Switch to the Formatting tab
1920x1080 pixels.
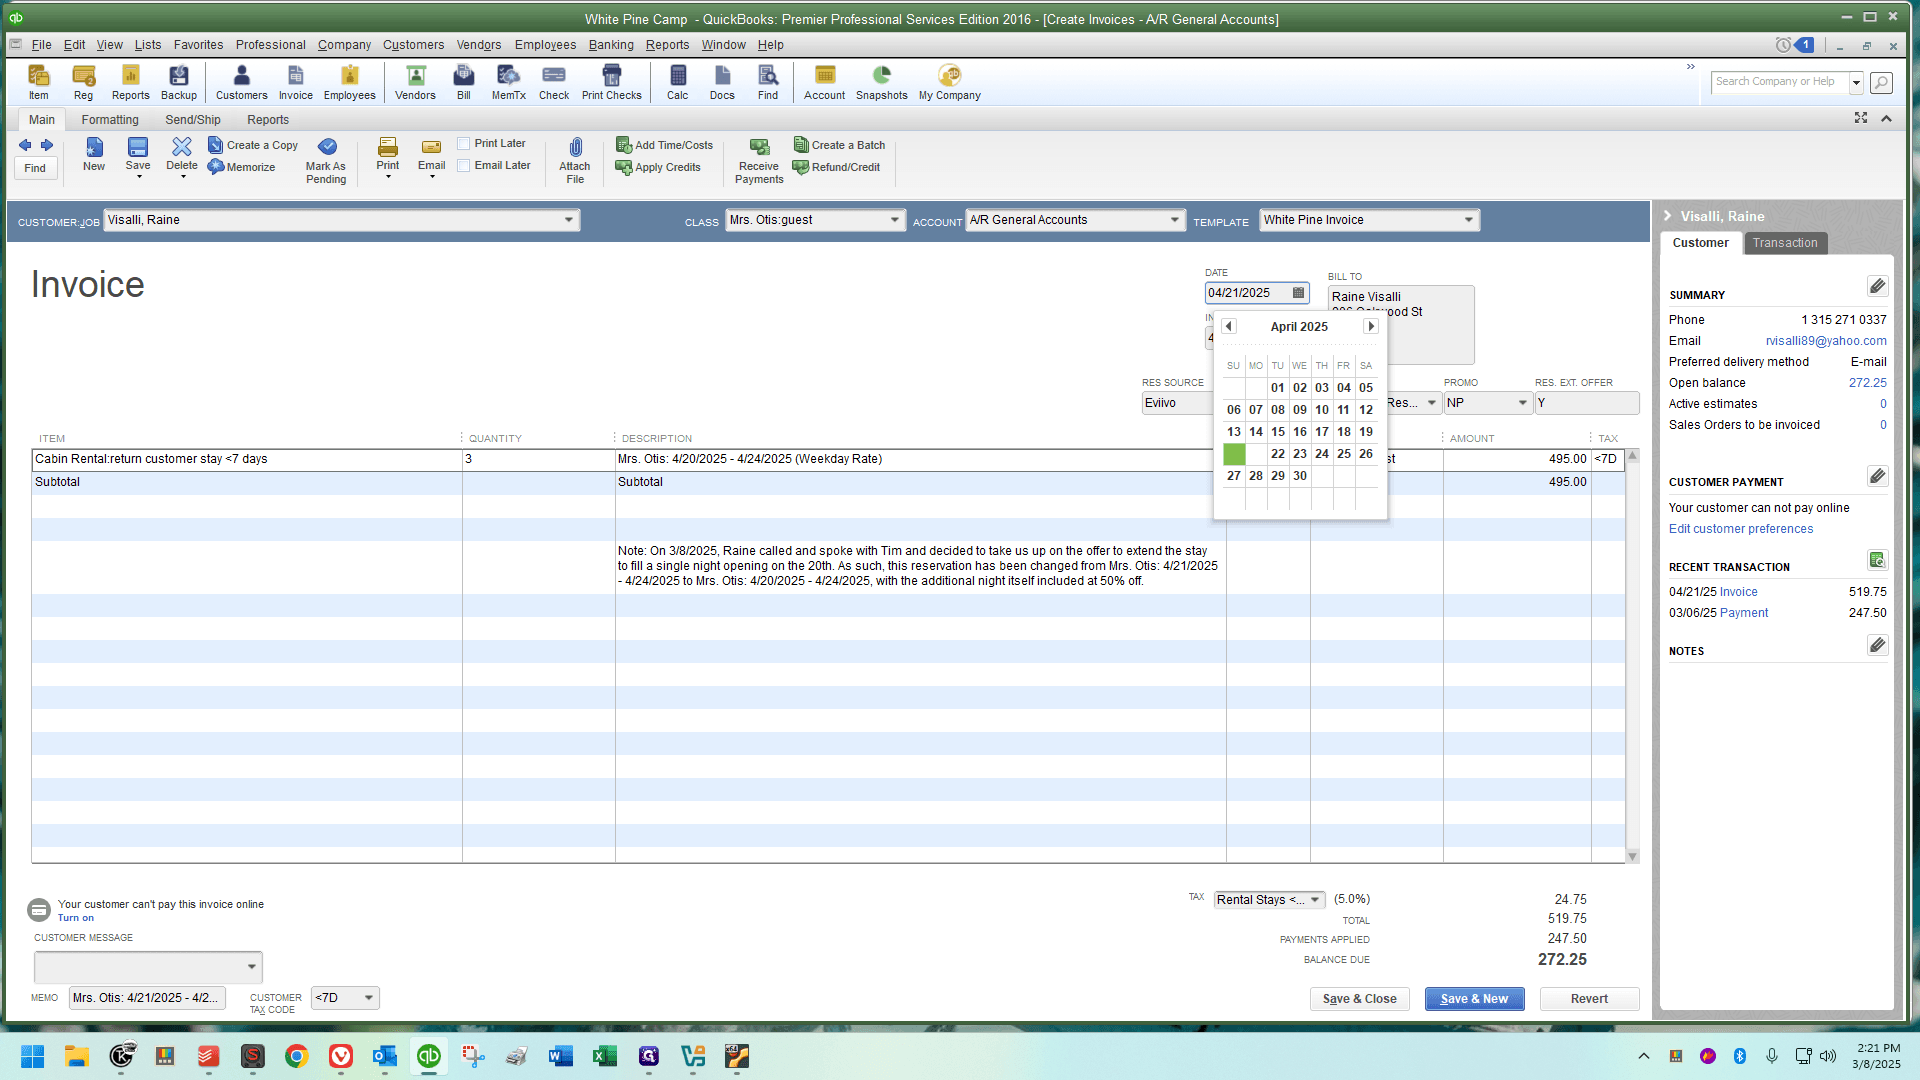pyautogui.click(x=110, y=120)
